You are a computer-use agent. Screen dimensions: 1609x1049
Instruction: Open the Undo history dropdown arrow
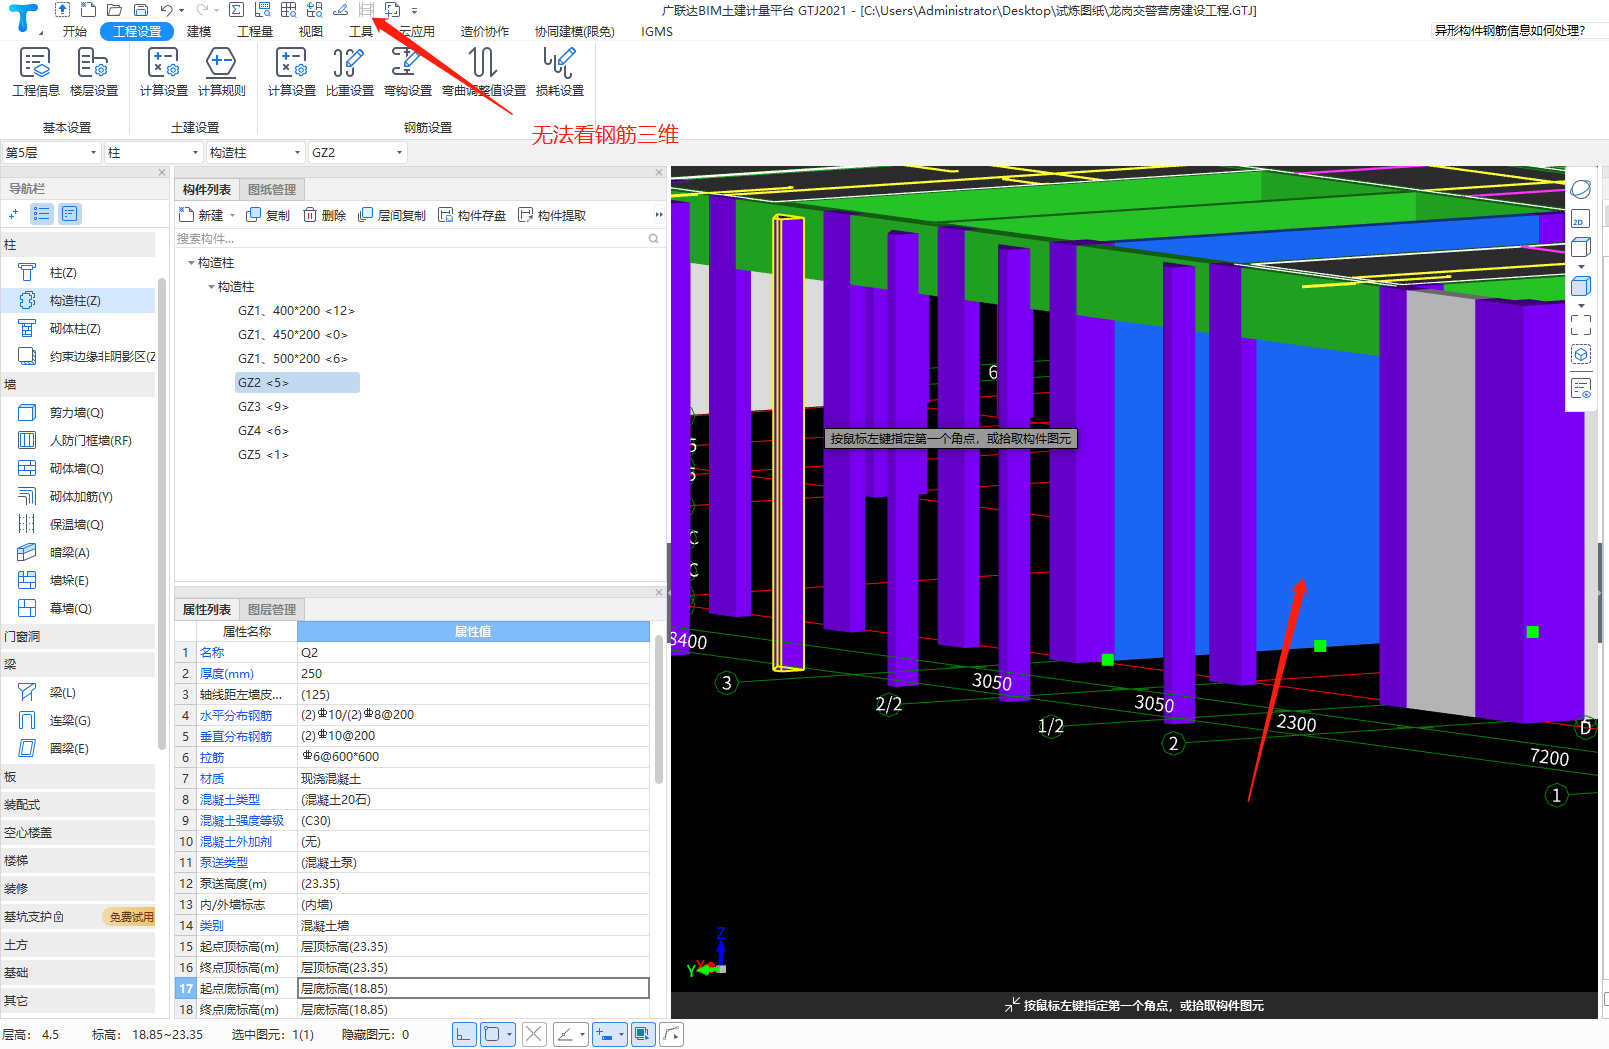pyautogui.click(x=181, y=10)
